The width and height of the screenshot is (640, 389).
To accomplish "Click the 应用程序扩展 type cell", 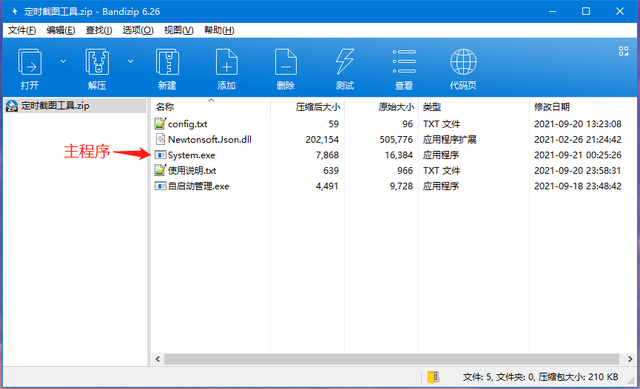I will tap(449, 140).
